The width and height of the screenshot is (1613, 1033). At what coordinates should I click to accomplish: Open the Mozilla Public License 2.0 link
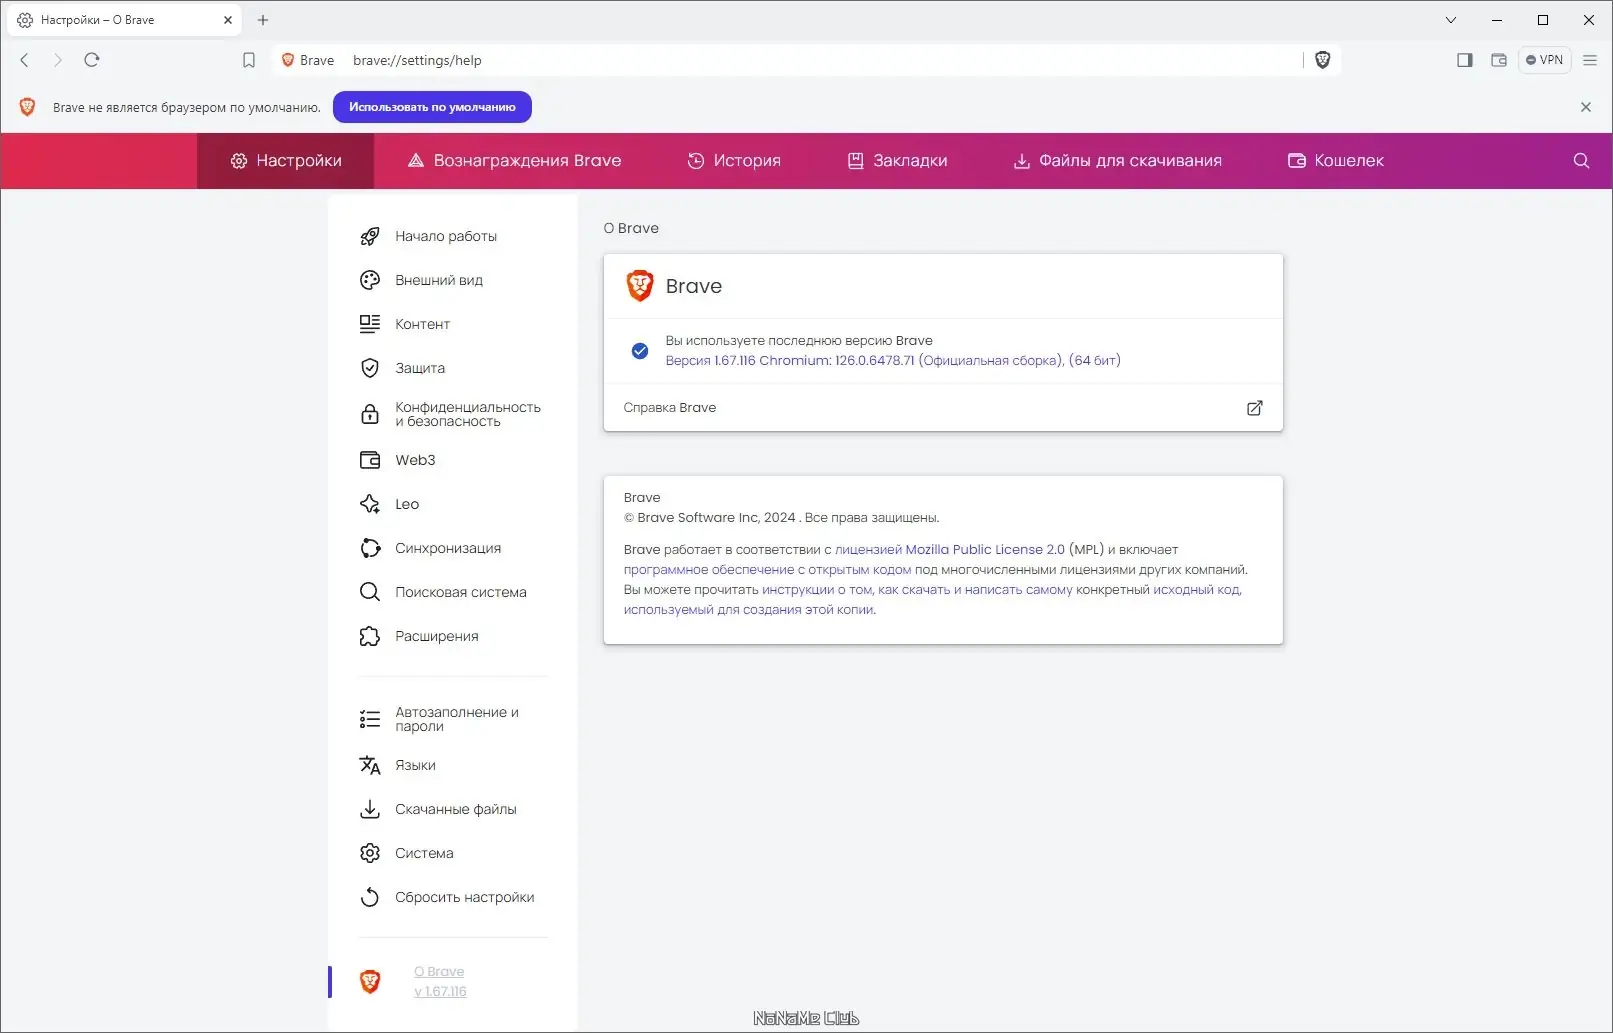click(950, 549)
